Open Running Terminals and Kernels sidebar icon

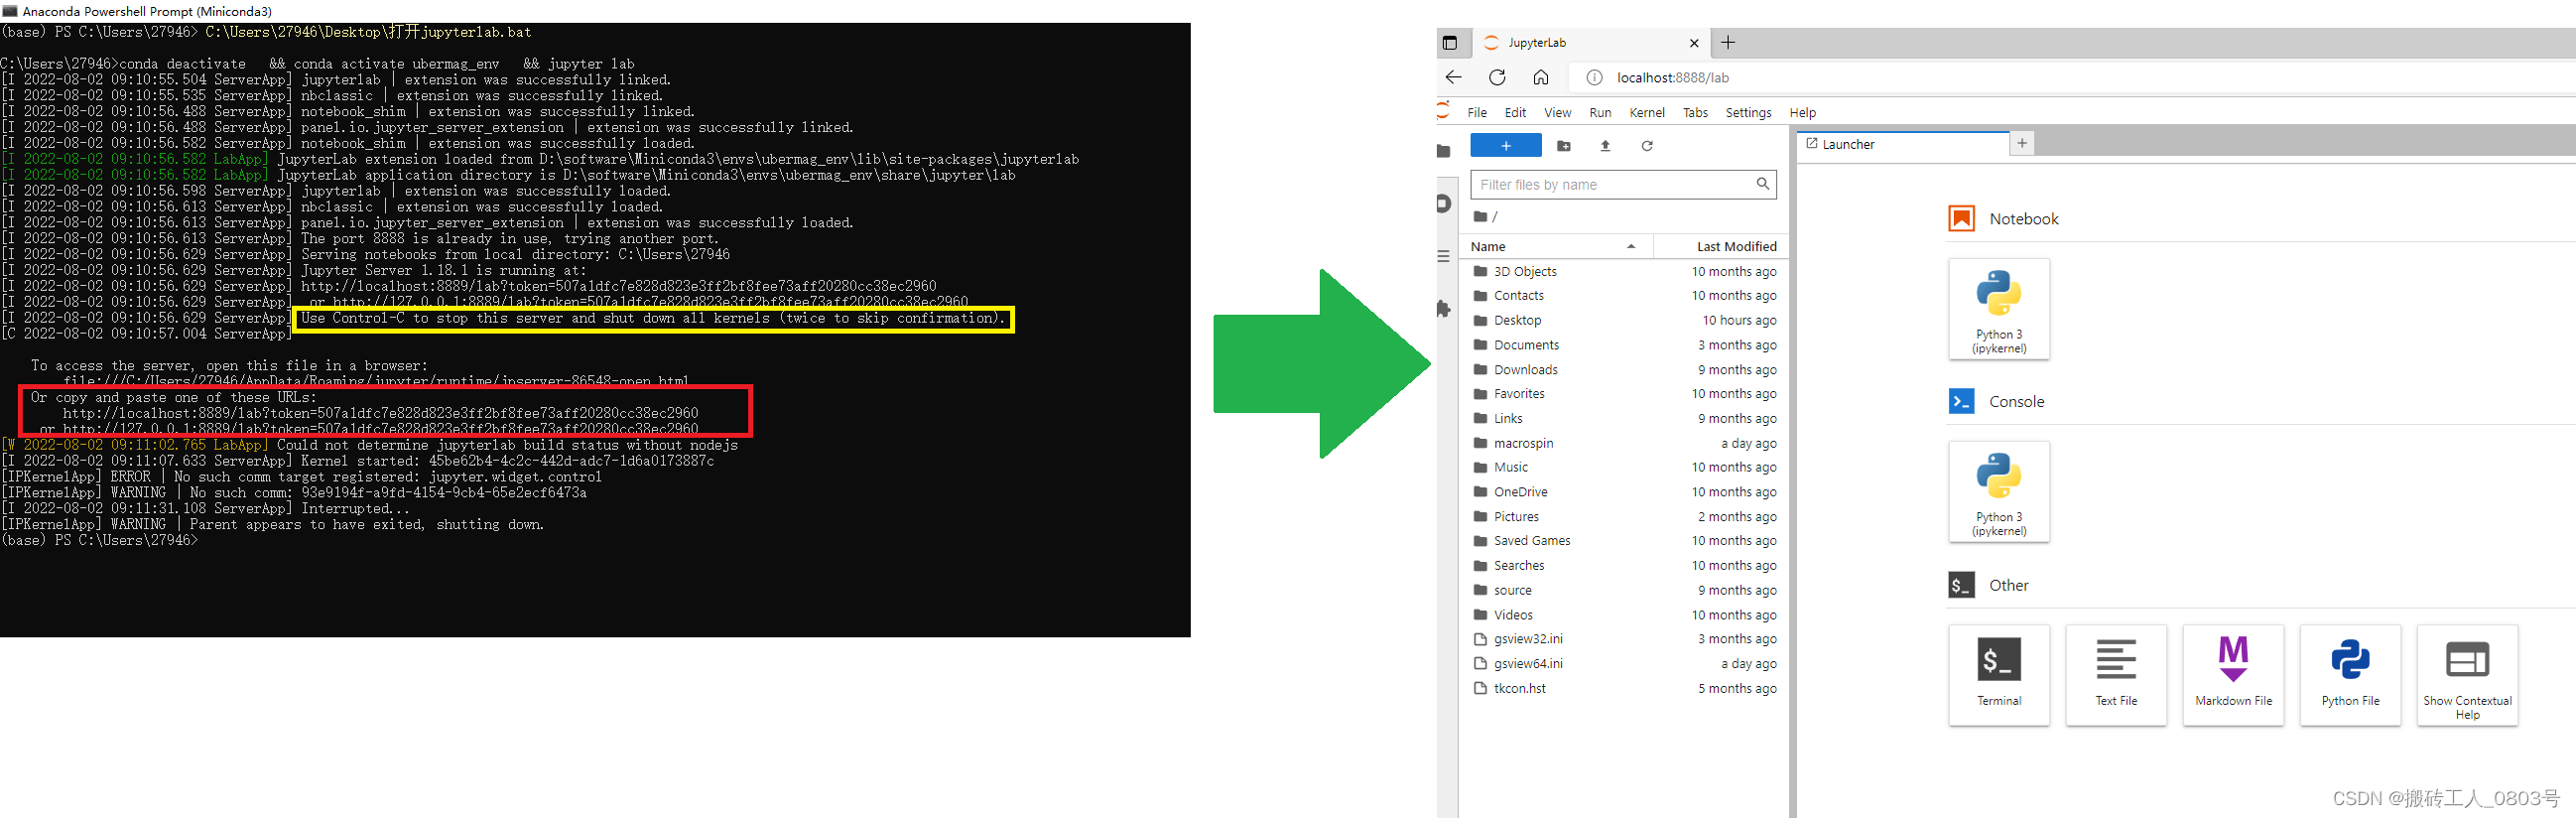pos(1443,204)
